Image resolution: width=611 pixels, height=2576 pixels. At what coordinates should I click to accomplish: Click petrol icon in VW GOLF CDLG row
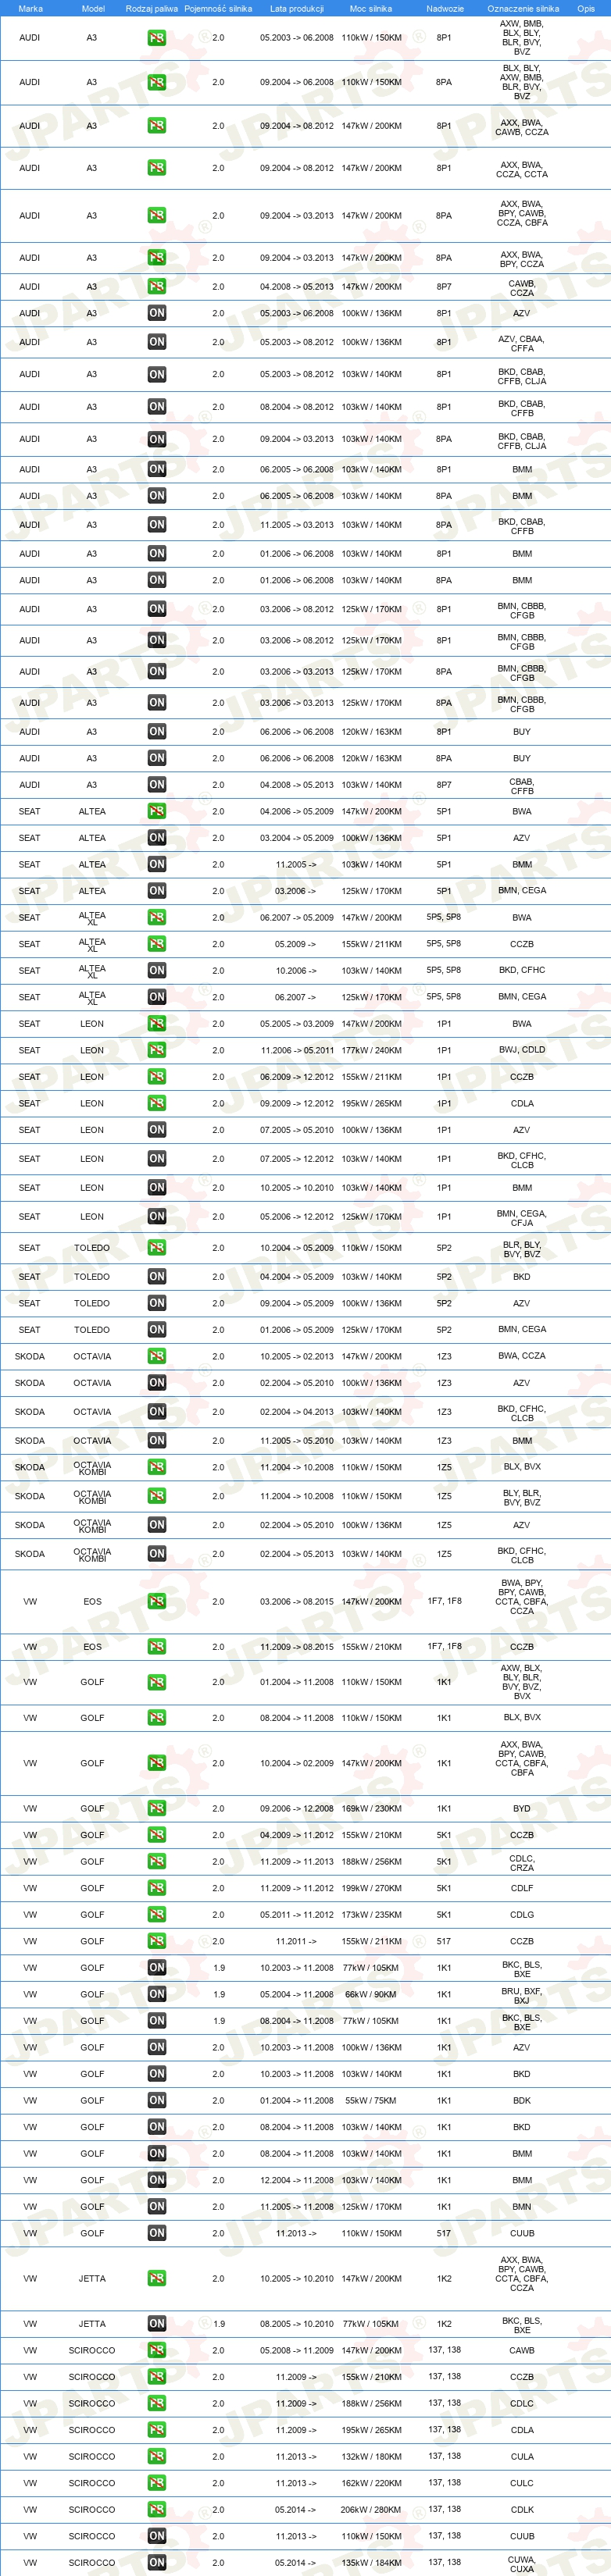click(x=157, y=1914)
